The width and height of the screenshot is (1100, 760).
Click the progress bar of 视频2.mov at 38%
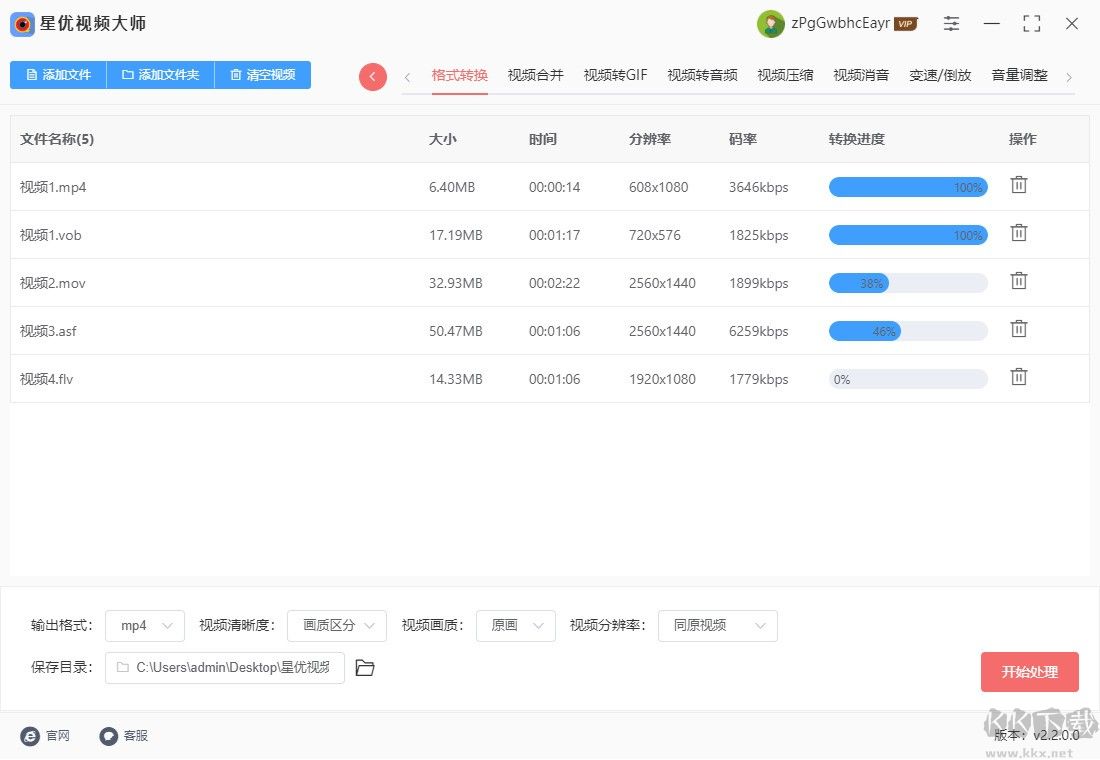pyautogui.click(x=907, y=283)
